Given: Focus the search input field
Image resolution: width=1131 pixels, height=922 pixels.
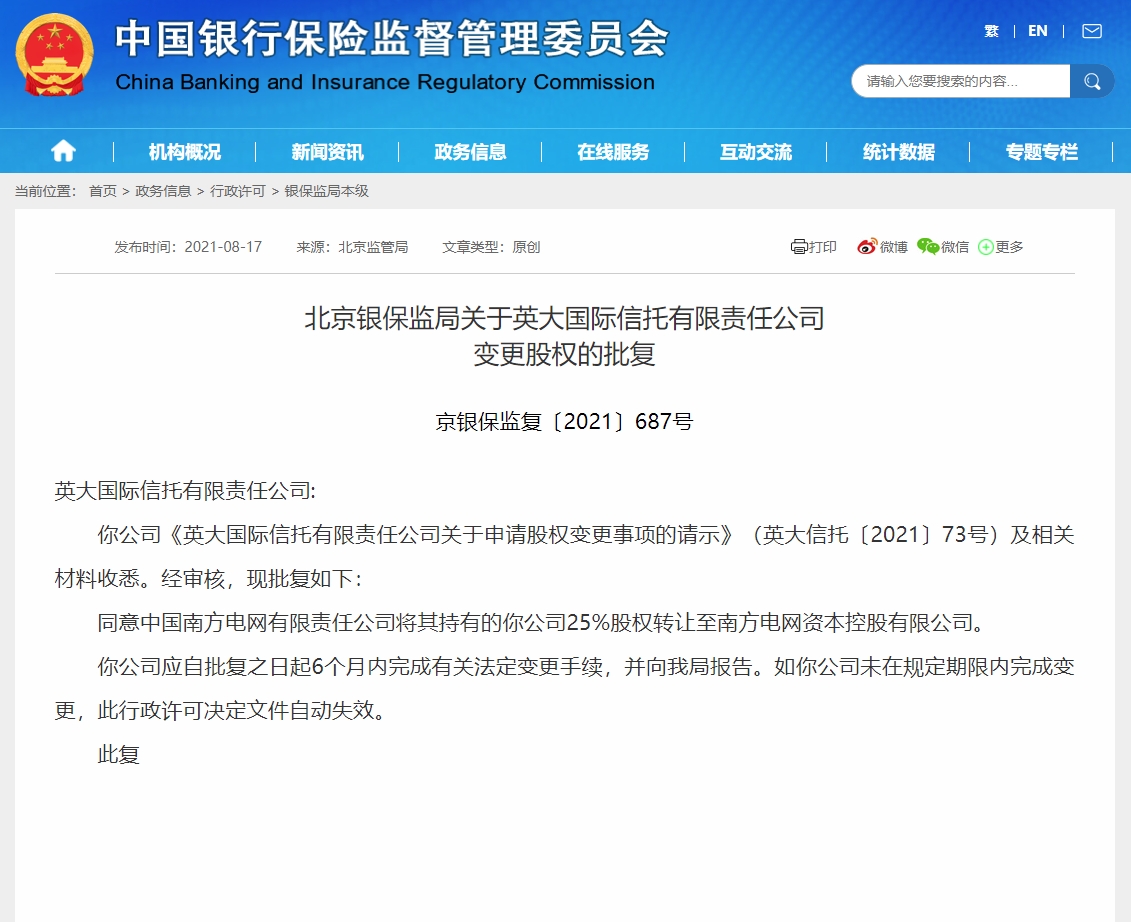Looking at the screenshot, I should [x=961, y=81].
